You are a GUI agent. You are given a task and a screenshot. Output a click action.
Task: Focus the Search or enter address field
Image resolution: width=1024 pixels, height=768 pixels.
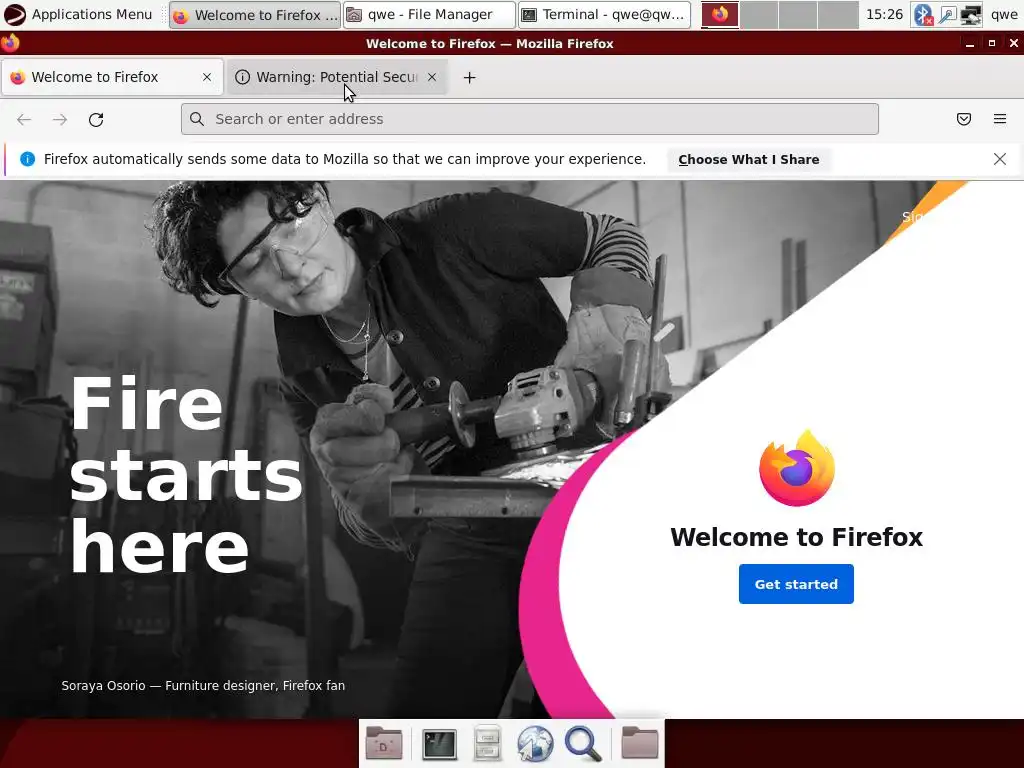tap(530, 119)
